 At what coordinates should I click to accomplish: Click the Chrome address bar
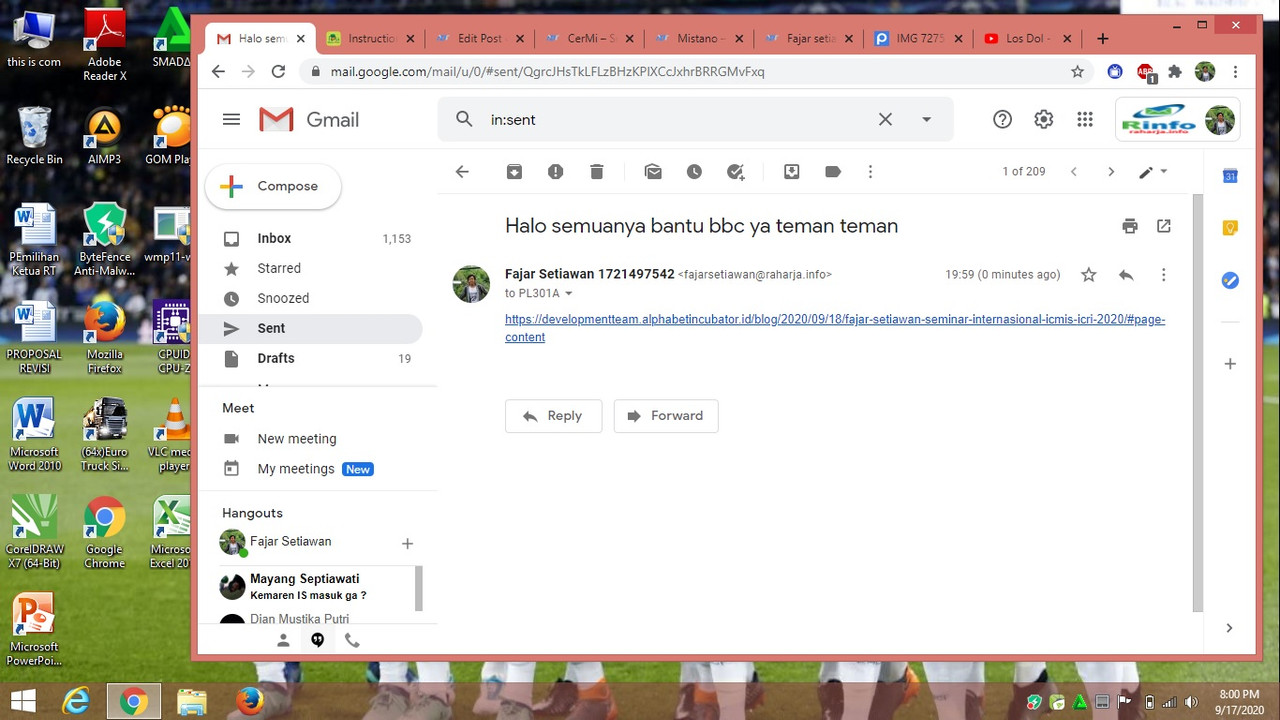[x=685, y=72]
